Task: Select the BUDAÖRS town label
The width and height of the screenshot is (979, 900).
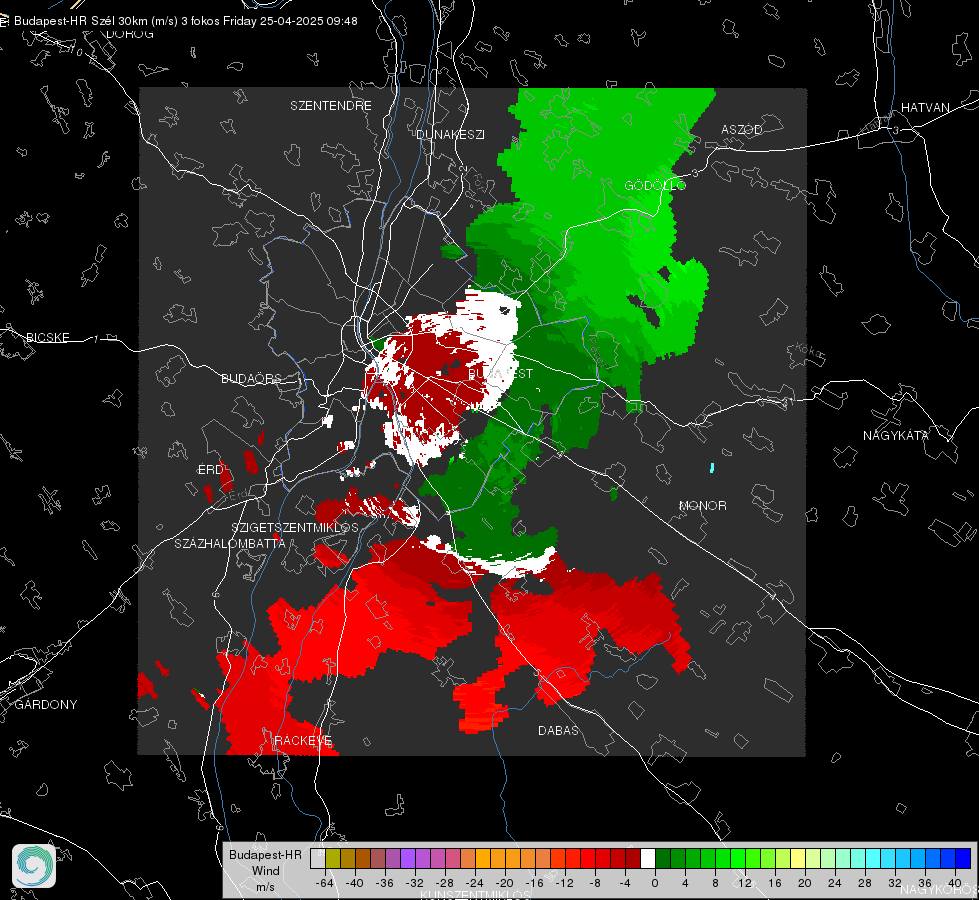Action: [252, 378]
